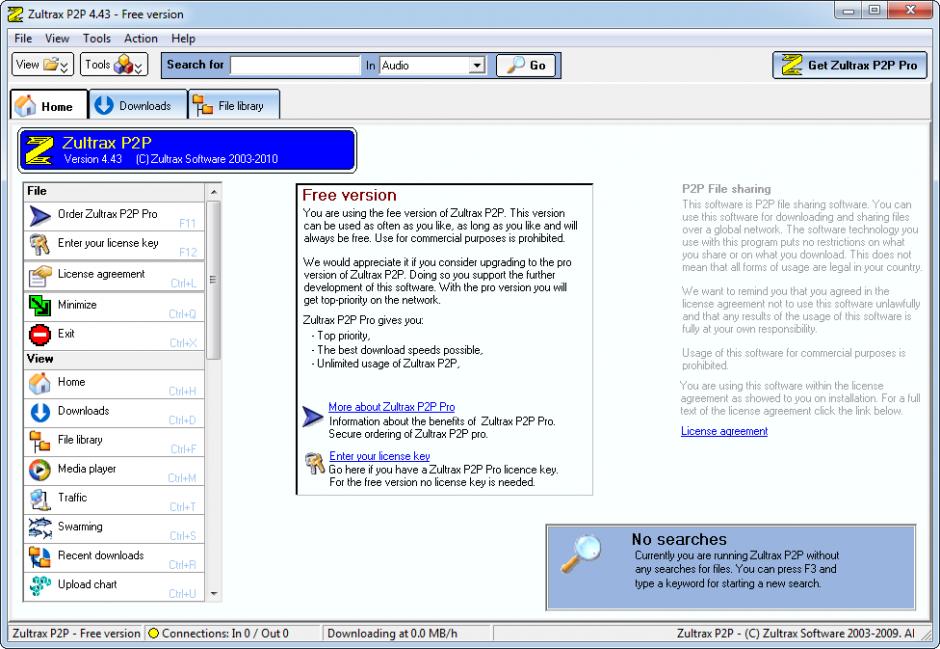940x649 pixels.
Task: Click the P2P File sharing heading
Action: point(727,189)
